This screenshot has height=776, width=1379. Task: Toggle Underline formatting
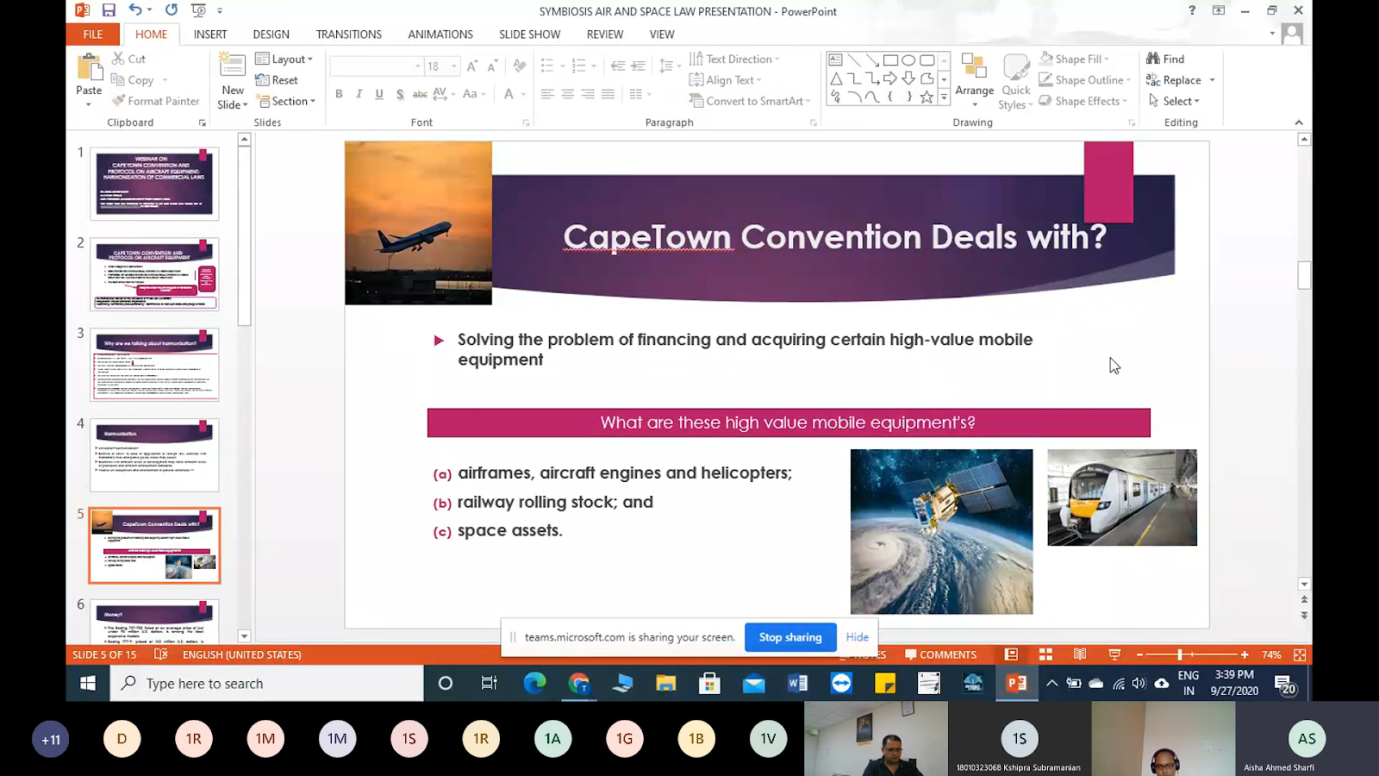pos(379,94)
